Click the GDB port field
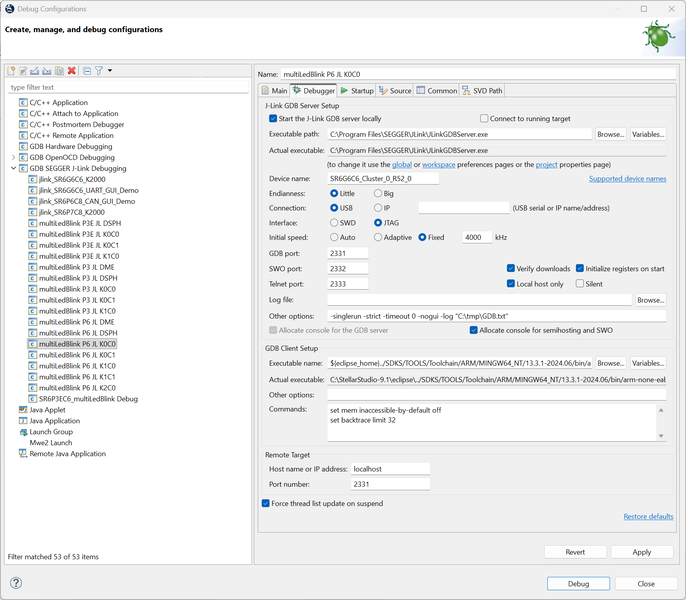 (x=347, y=253)
